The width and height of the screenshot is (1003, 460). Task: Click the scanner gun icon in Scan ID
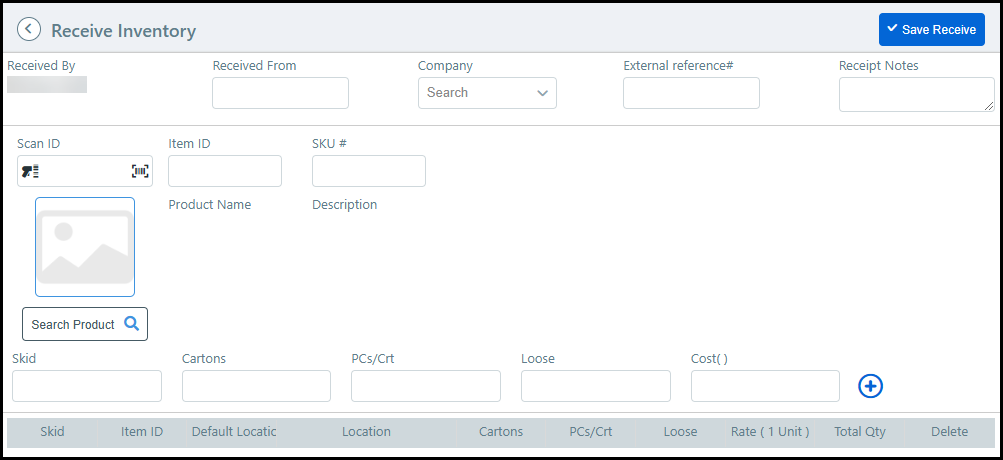pyautogui.click(x=30, y=171)
